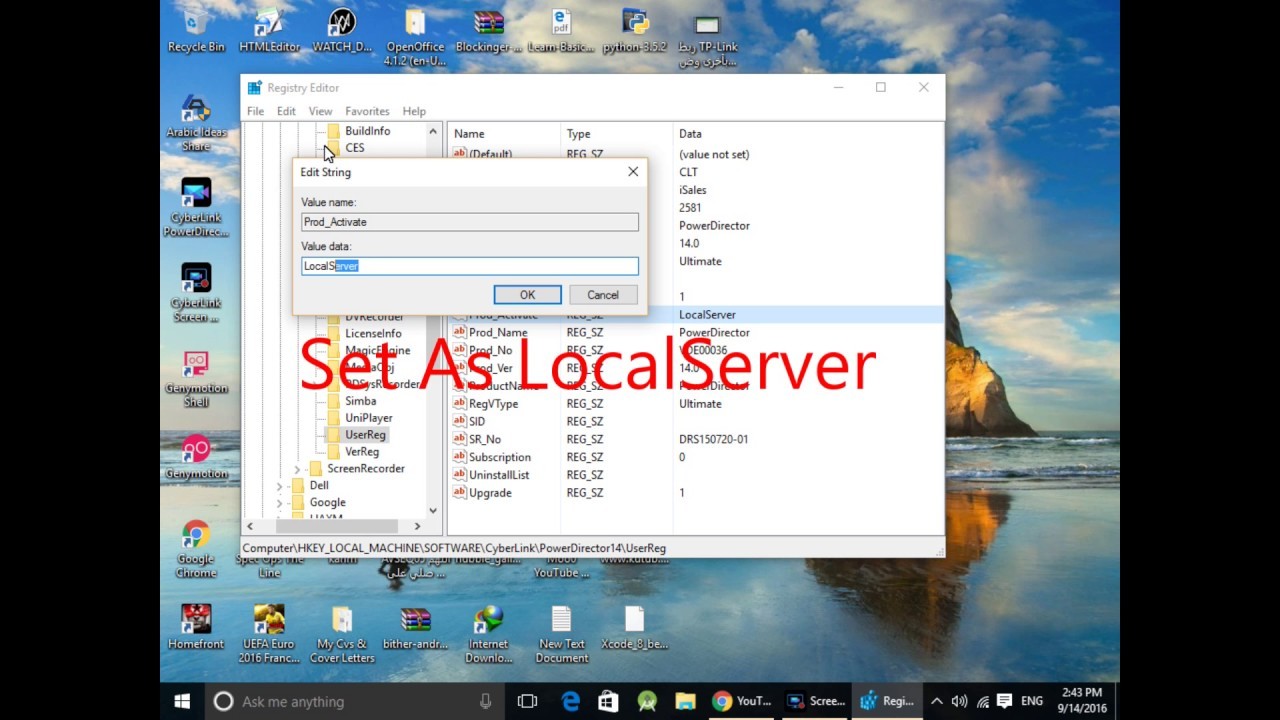Click the UEFA Euro 2016 desktop icon
1280x720 pixels.
(269, 634)
